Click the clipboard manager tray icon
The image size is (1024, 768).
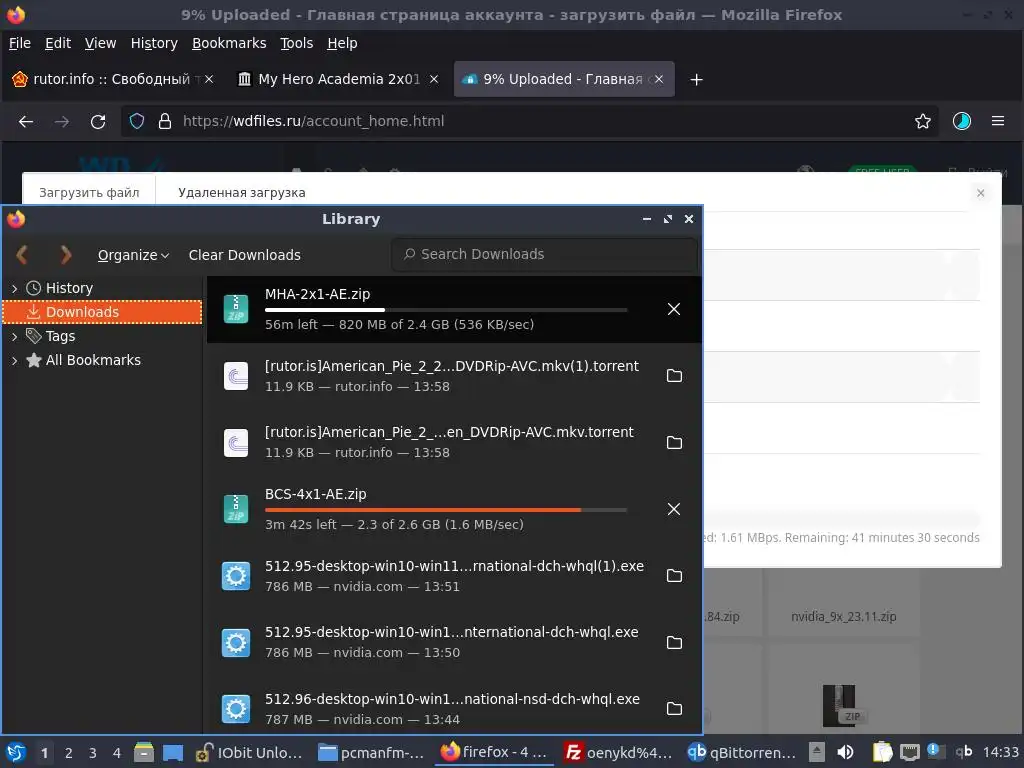[882, 752]
